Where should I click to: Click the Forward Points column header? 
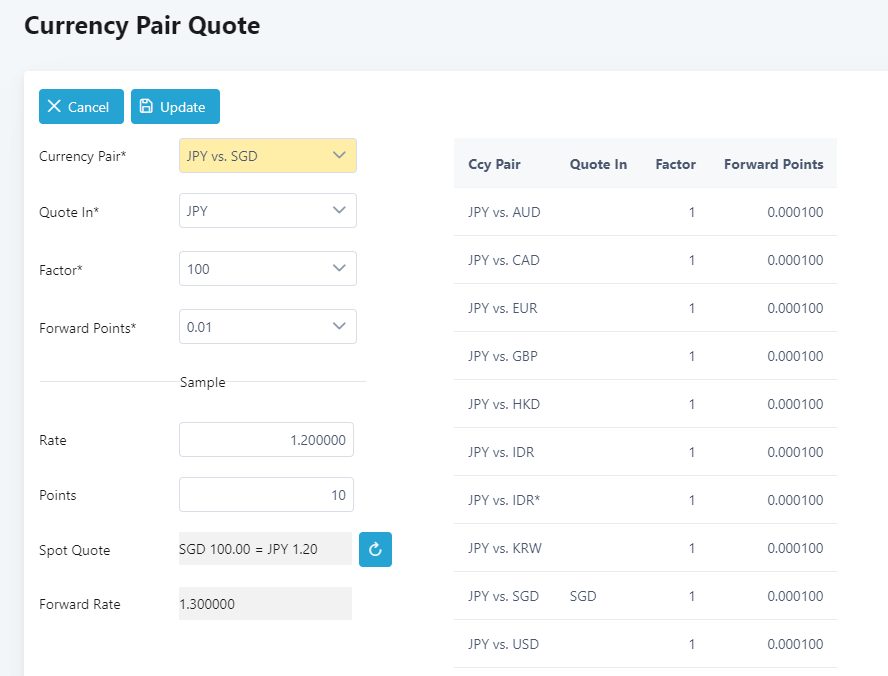click(773, 164)
